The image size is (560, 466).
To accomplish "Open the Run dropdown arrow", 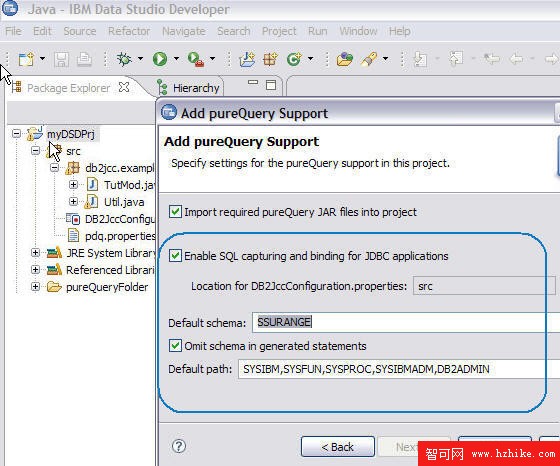I will coord(176,59).
